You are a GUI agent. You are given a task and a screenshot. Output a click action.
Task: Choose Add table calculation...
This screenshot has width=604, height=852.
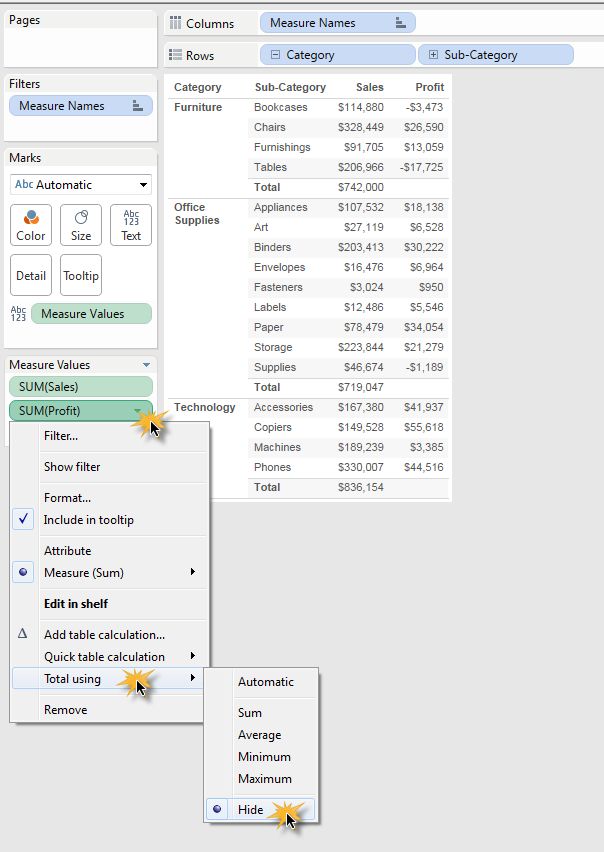click(x=104, y=635)
